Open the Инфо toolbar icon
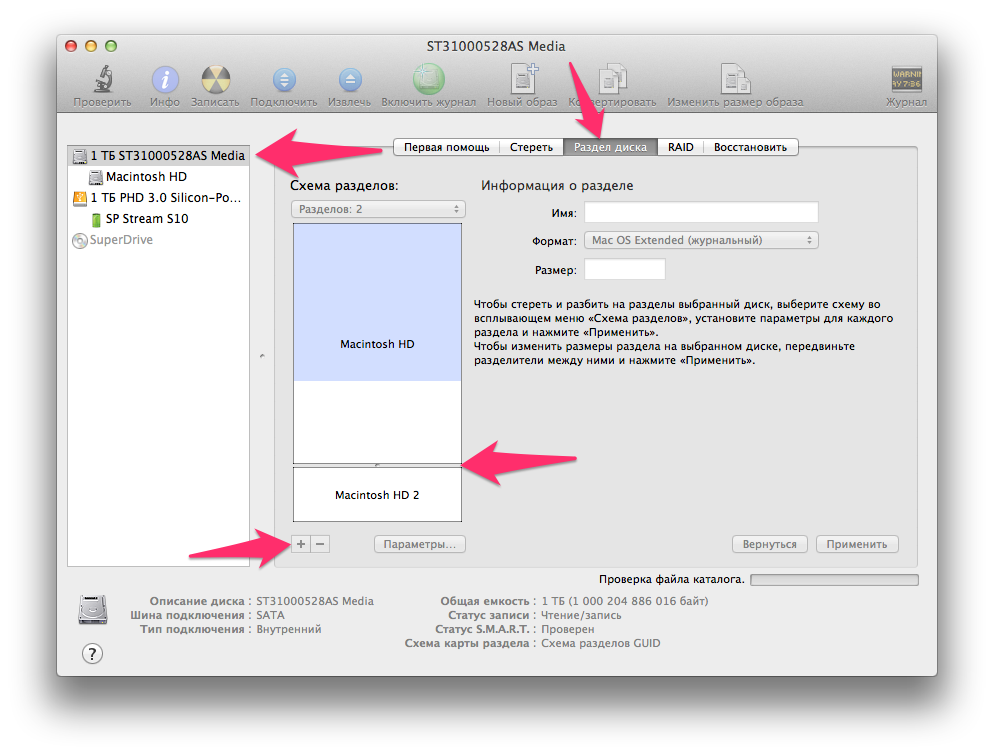Image resolution: width=994 pixels, height=755 pixels. point(165,80)
